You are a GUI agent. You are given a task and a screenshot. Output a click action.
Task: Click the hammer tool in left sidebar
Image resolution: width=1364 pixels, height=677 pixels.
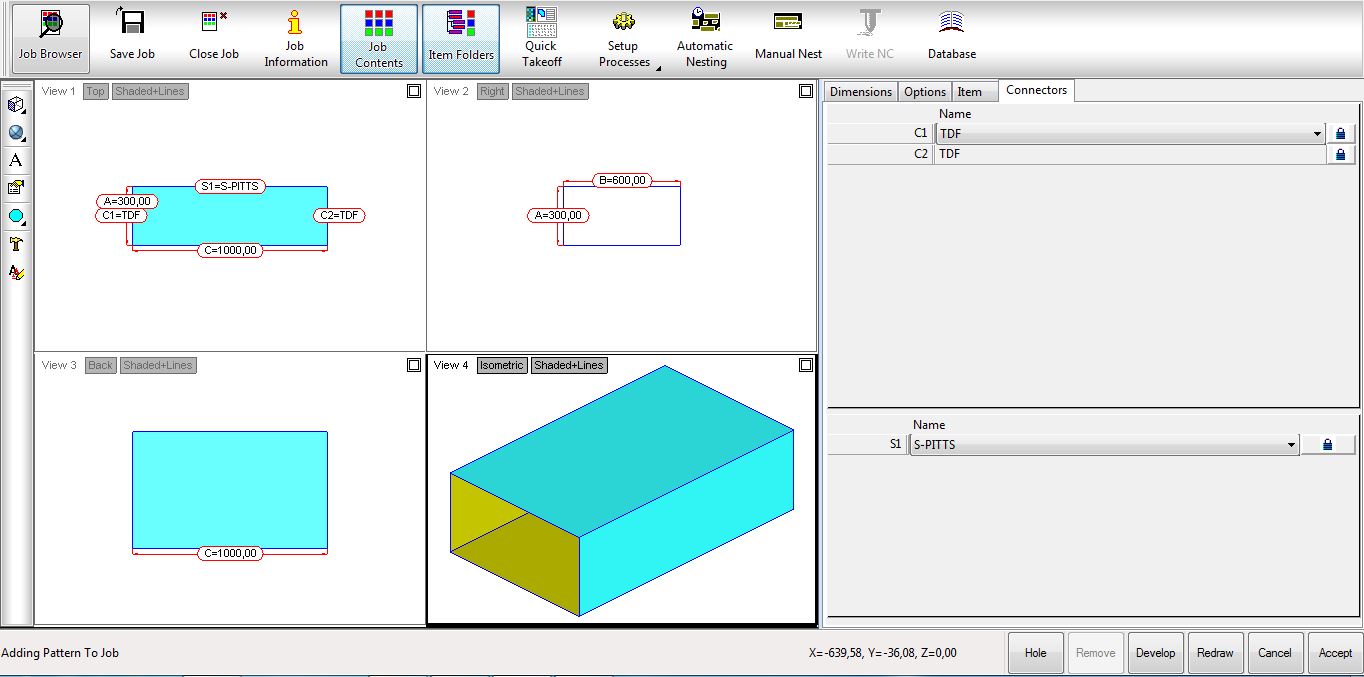[16, 244]
